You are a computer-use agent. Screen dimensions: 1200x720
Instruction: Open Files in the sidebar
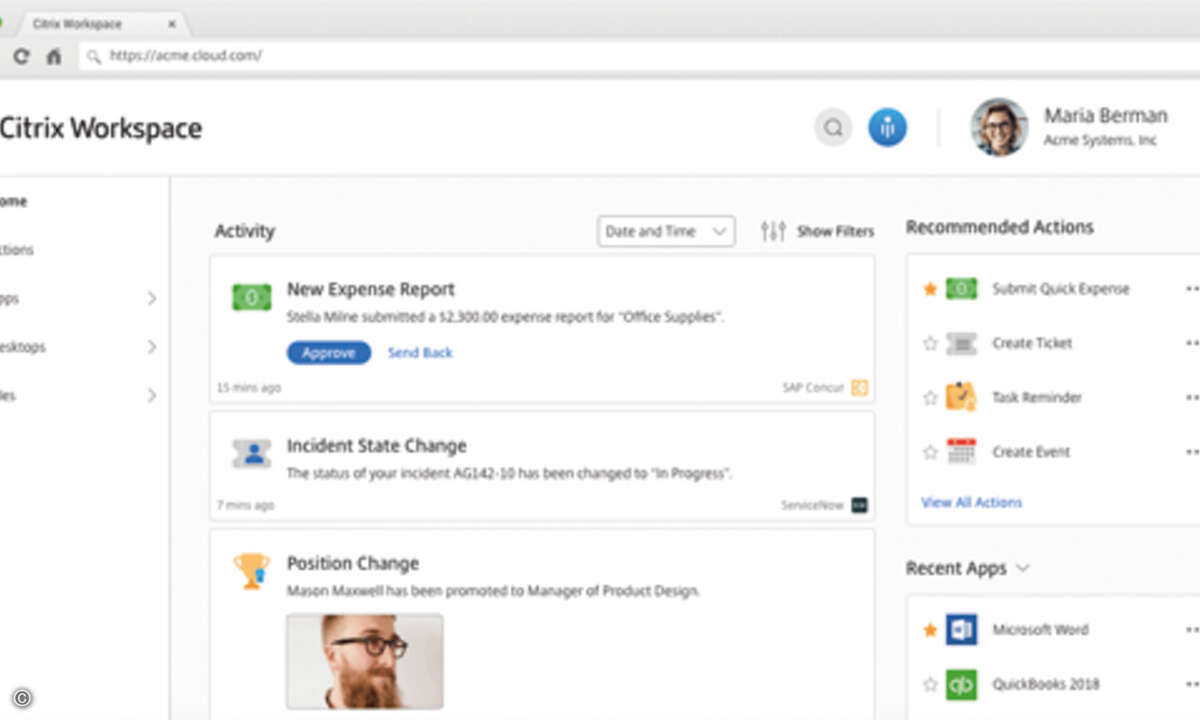8,395
